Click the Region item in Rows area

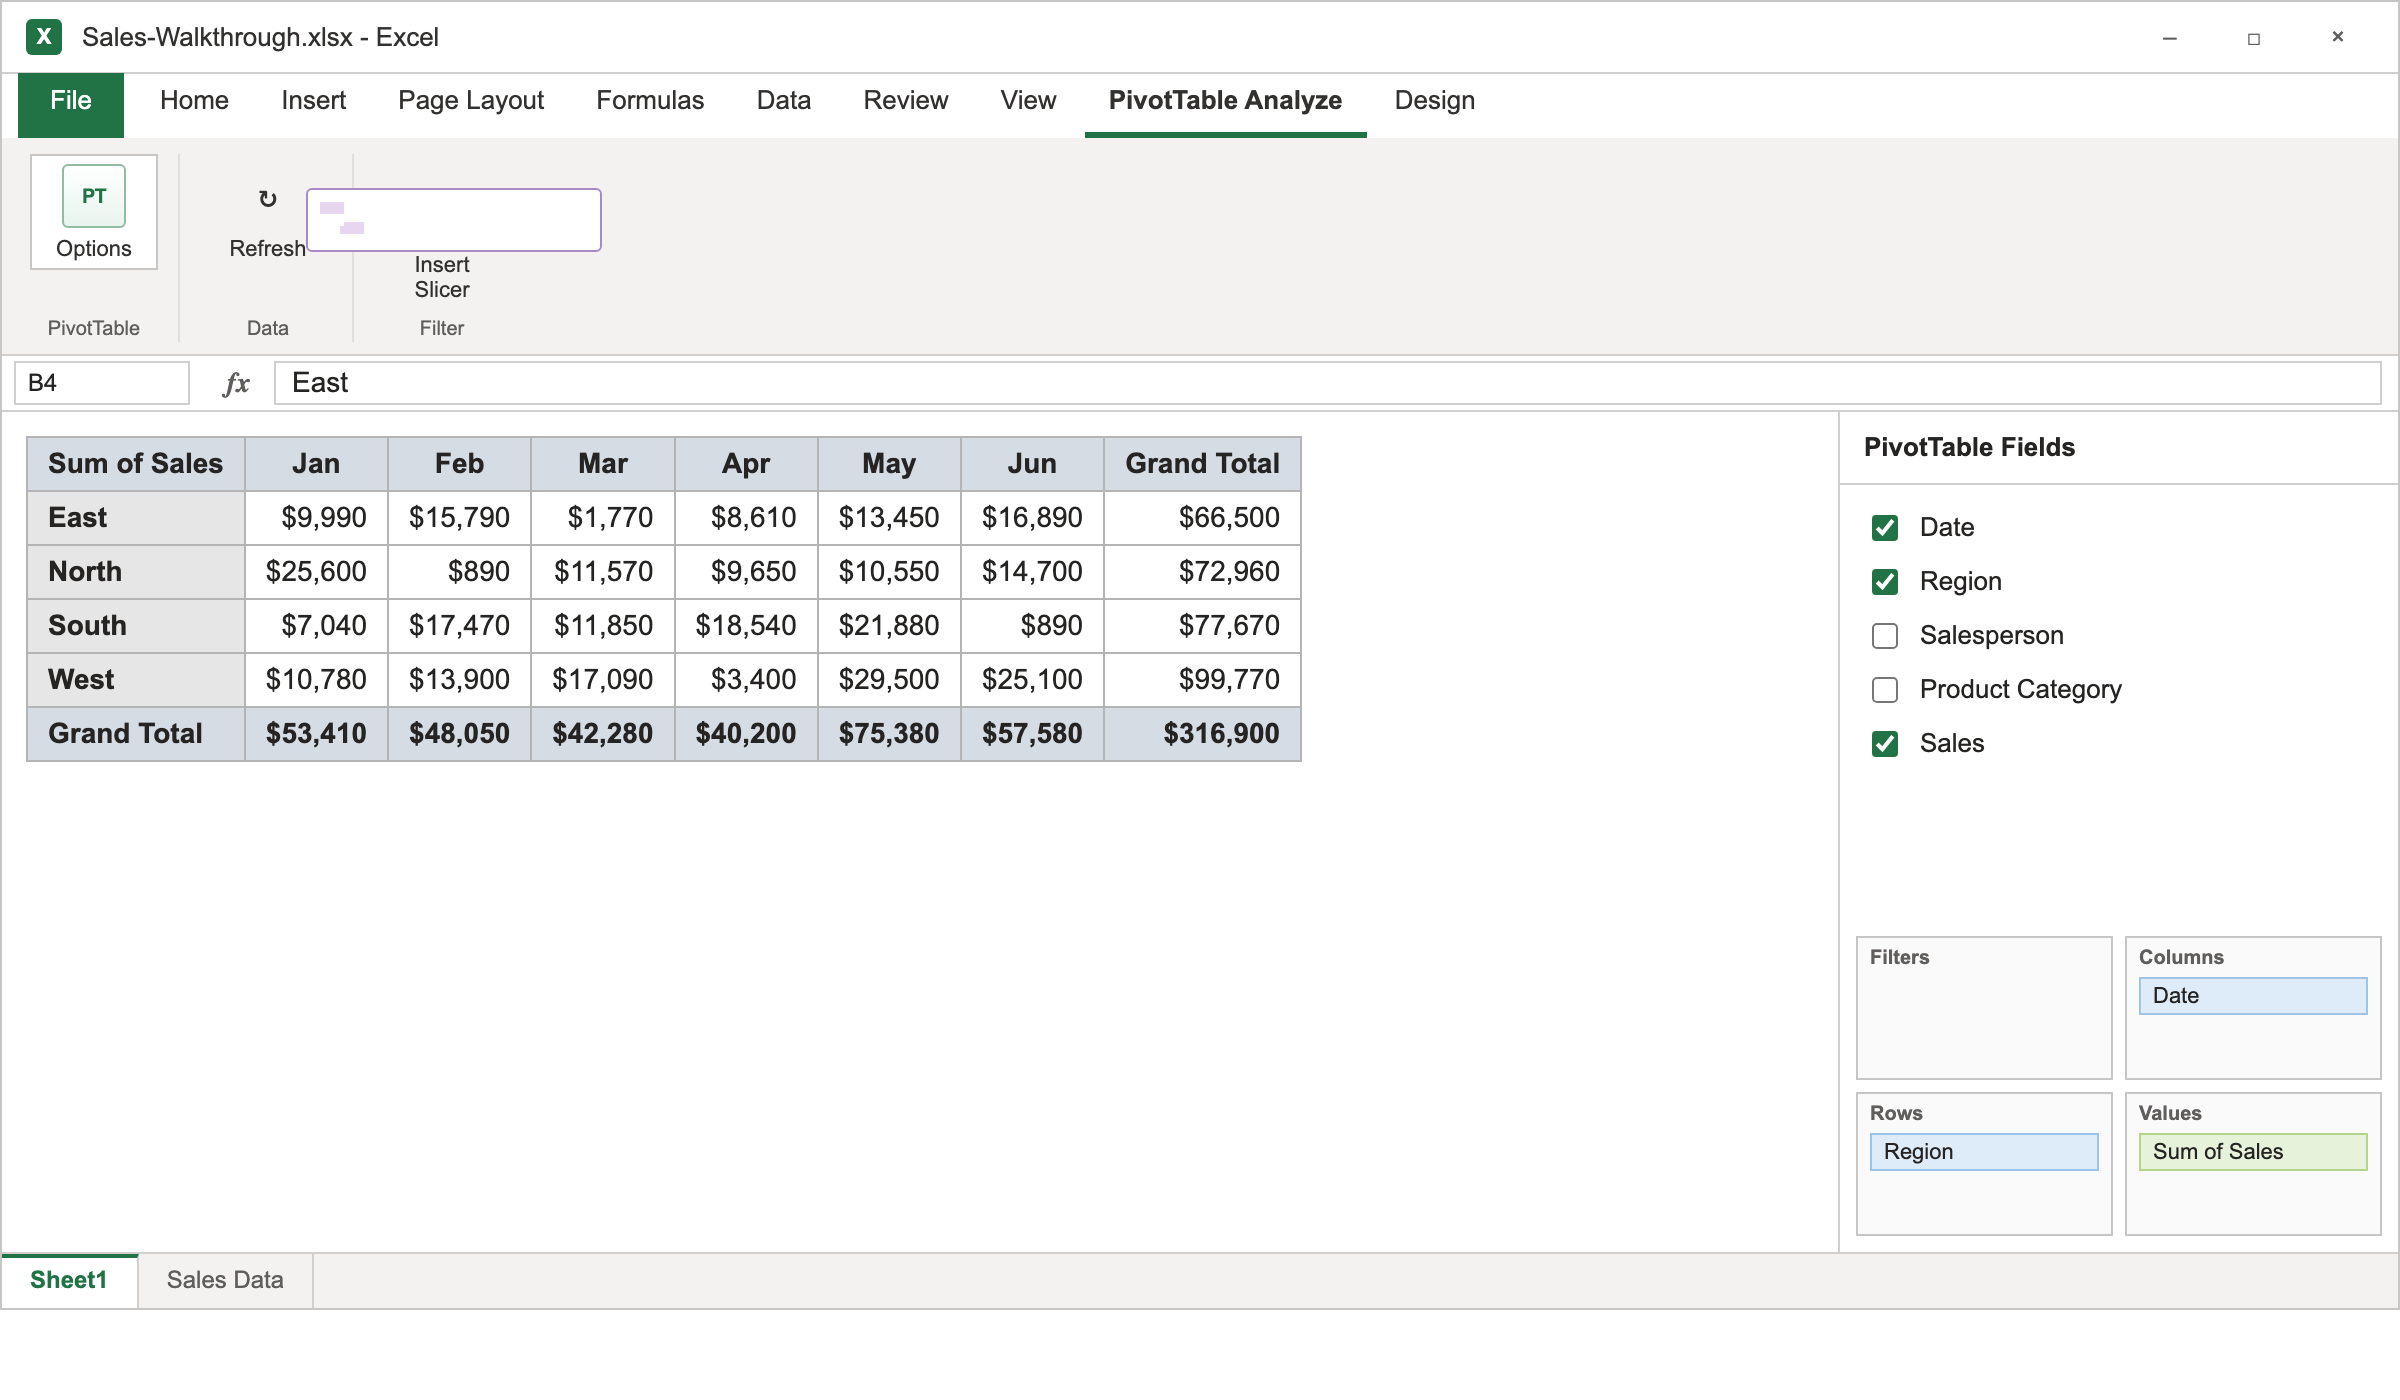(x=1984, y=1152)
